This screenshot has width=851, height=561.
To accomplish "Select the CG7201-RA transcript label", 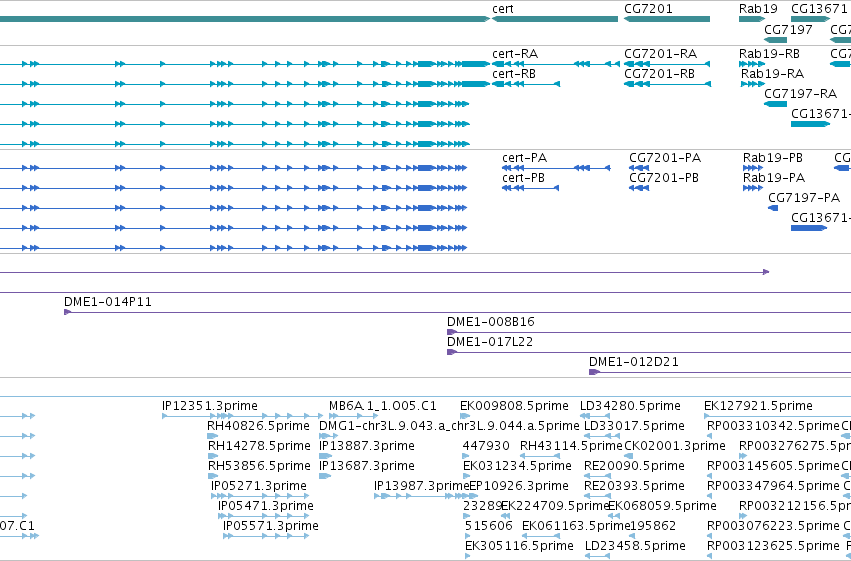I will tap(661, 54).
